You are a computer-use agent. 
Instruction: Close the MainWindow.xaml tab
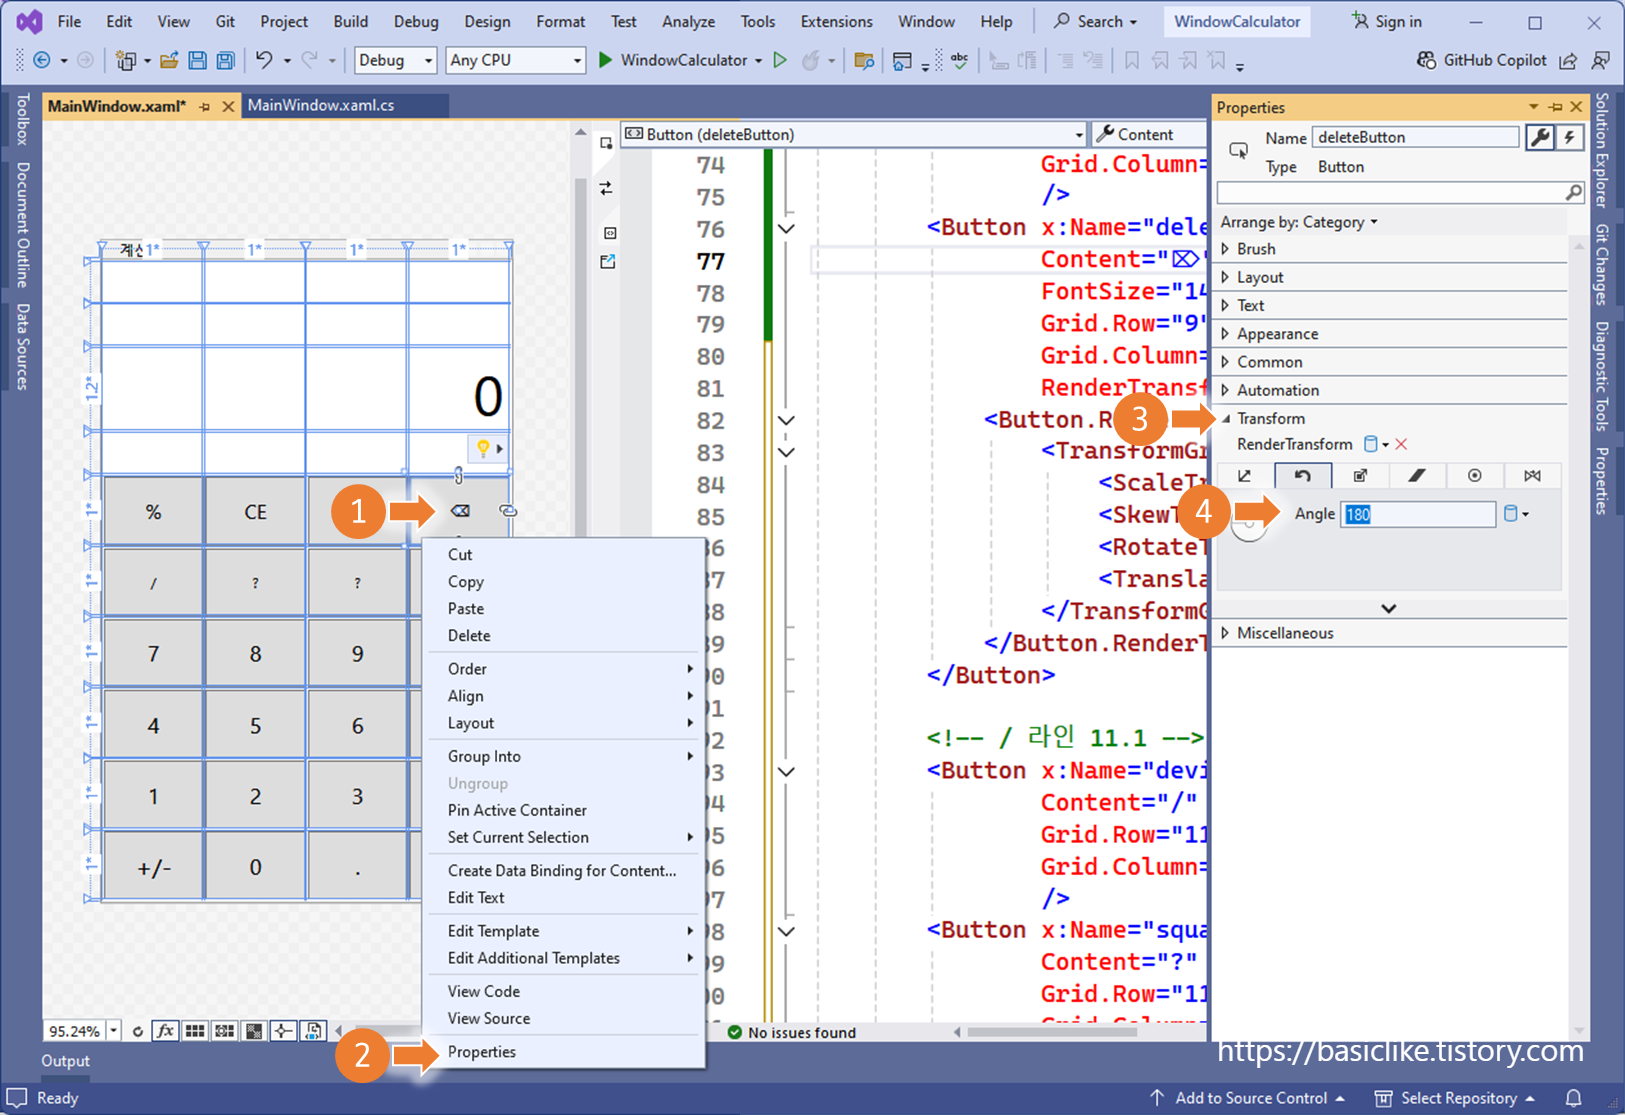pyautogui.click(x=228, y=106)
